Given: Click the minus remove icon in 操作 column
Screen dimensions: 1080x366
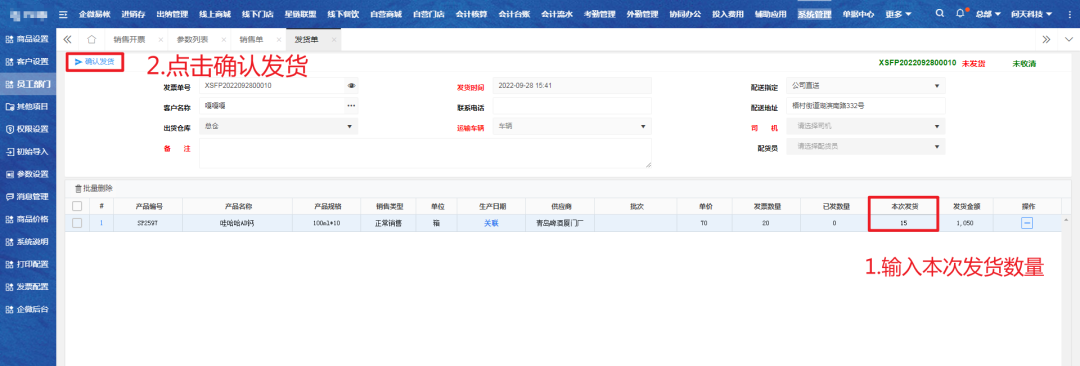Looking at the screenshot, I should pos(1026,223).
